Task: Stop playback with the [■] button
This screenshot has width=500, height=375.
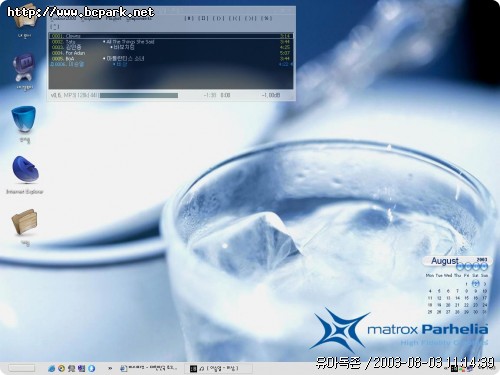Action: point(189,18)
